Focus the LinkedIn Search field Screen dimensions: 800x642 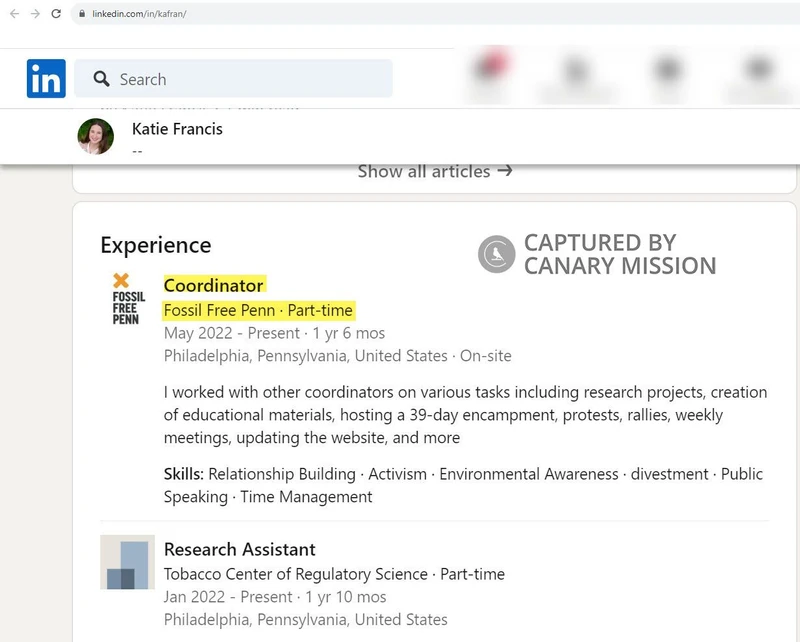point(234,79)
